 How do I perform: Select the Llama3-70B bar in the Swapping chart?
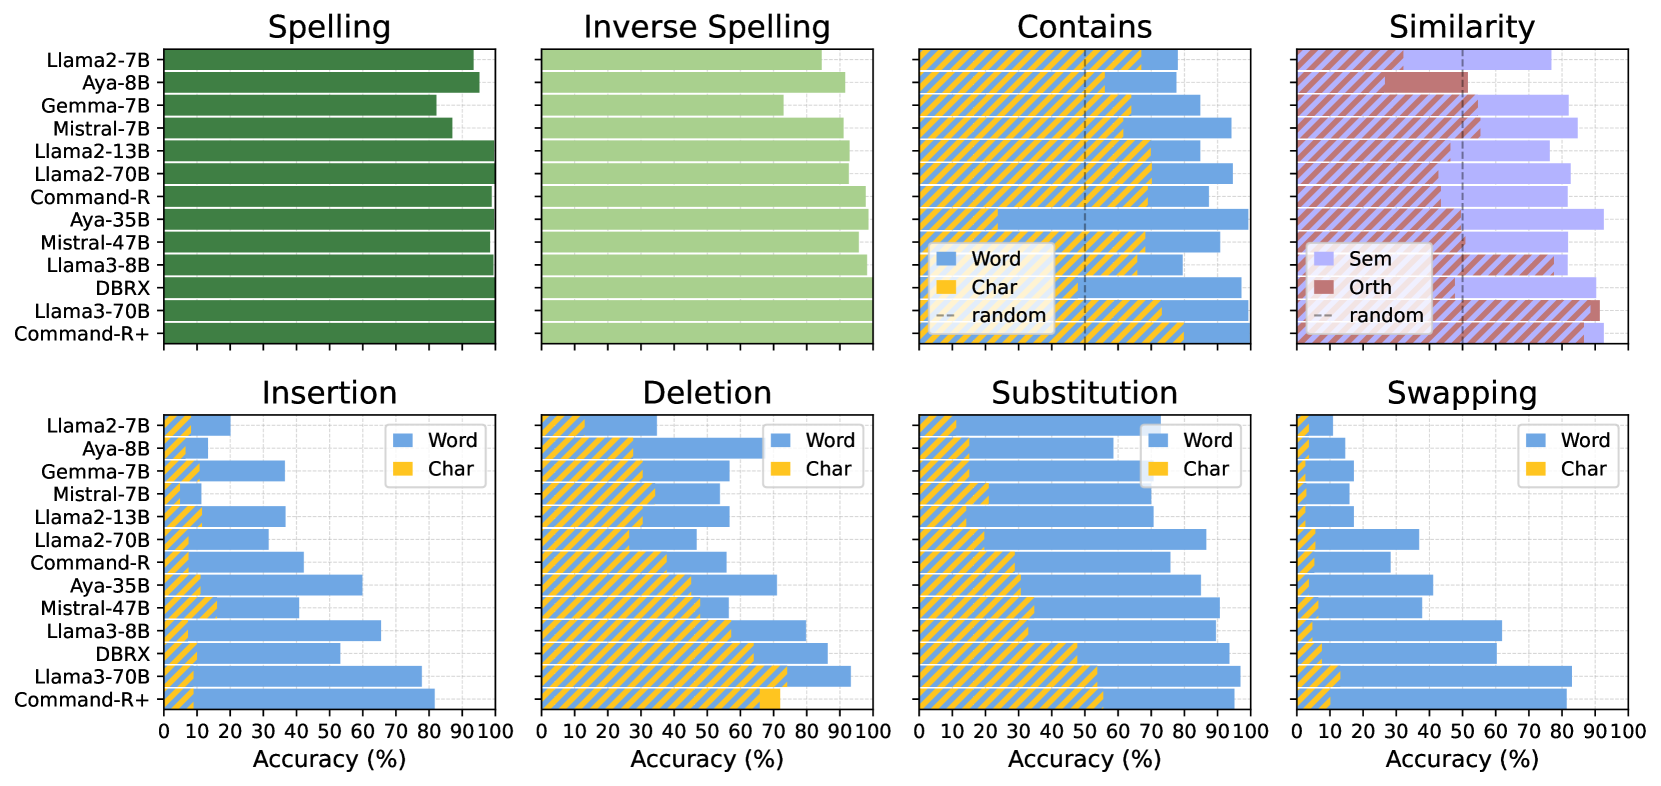click(1434, 677)
